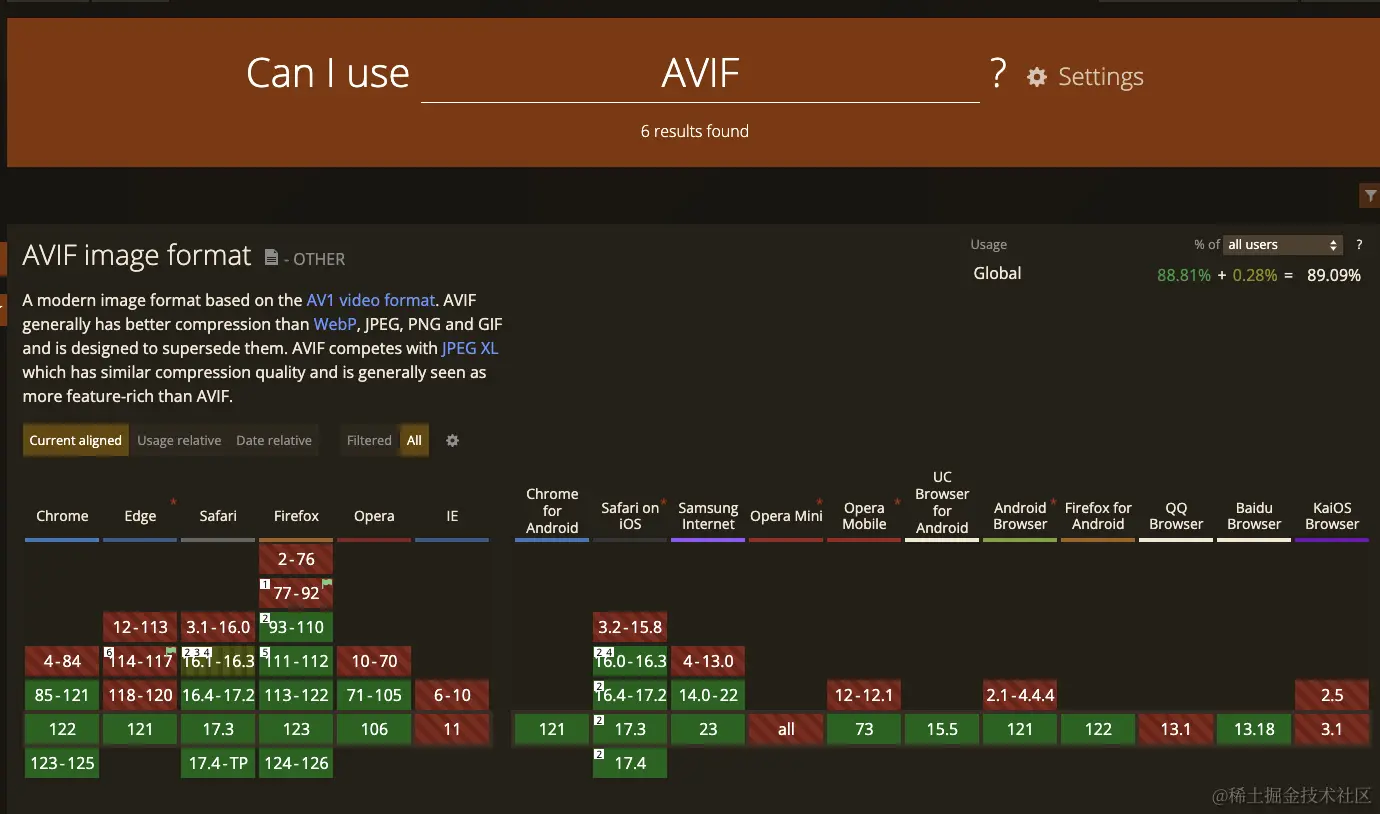Click Samsung Internet 4-13.0 cell

click(708, 661)
